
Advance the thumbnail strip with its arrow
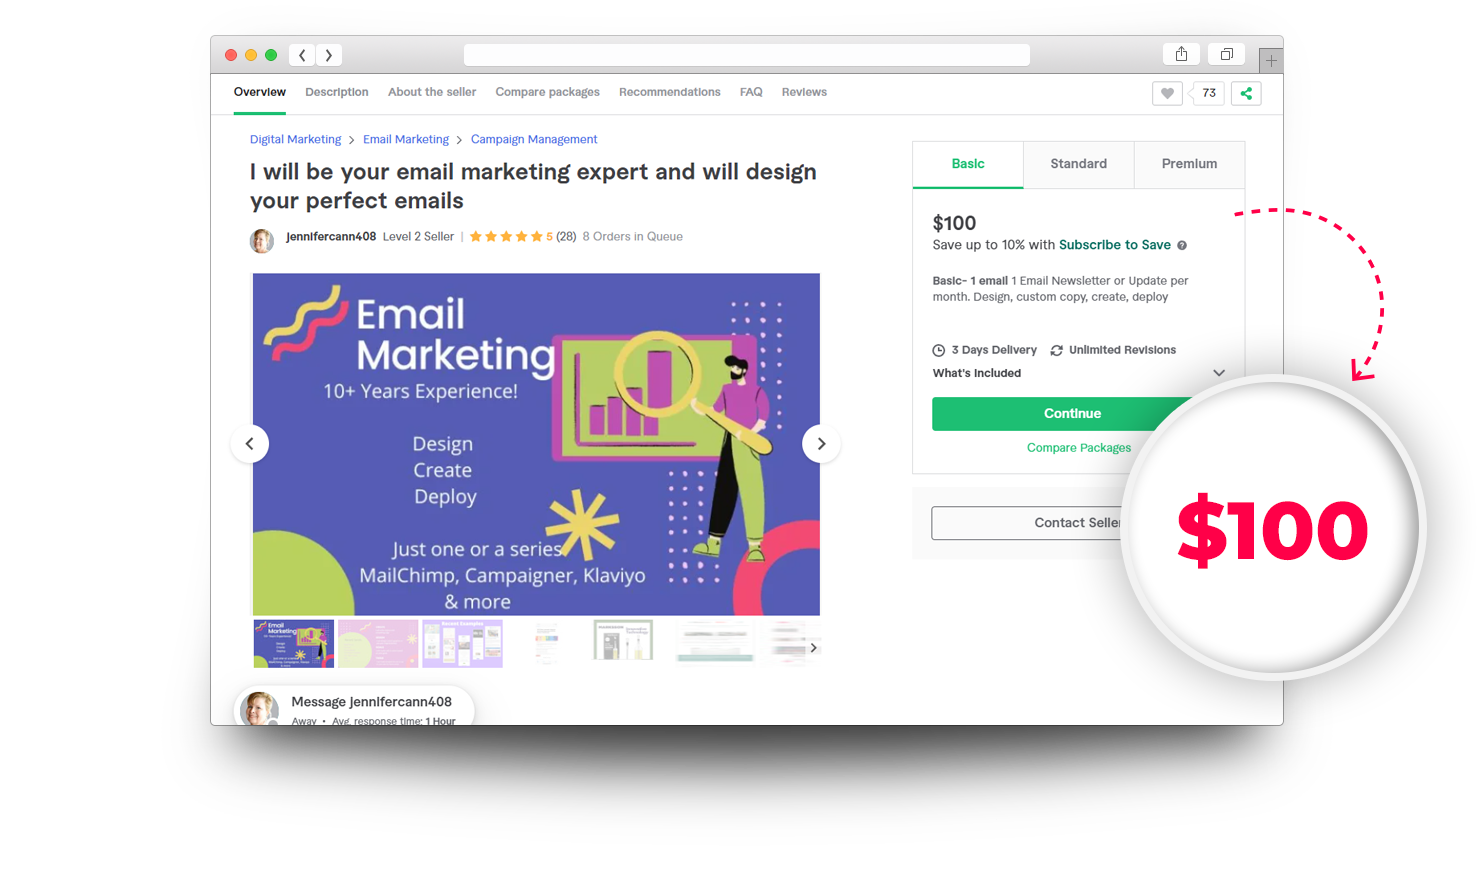(813, 648)
